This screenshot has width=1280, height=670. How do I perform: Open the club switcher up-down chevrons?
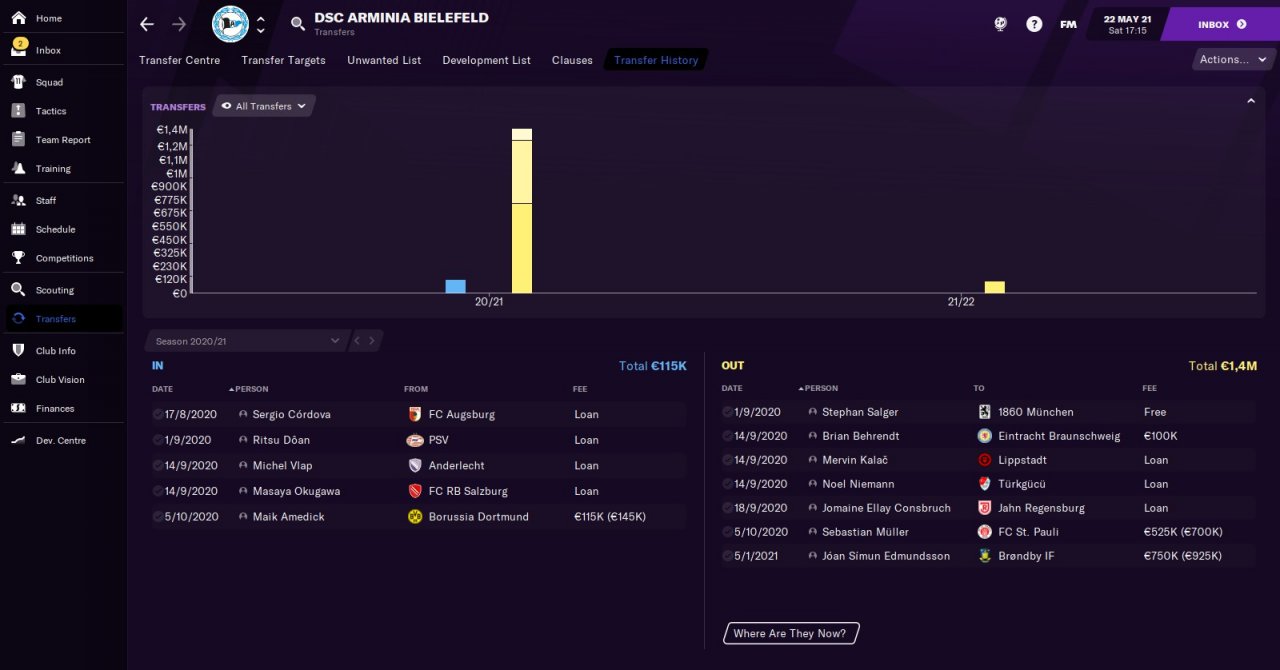coord(261,24)
